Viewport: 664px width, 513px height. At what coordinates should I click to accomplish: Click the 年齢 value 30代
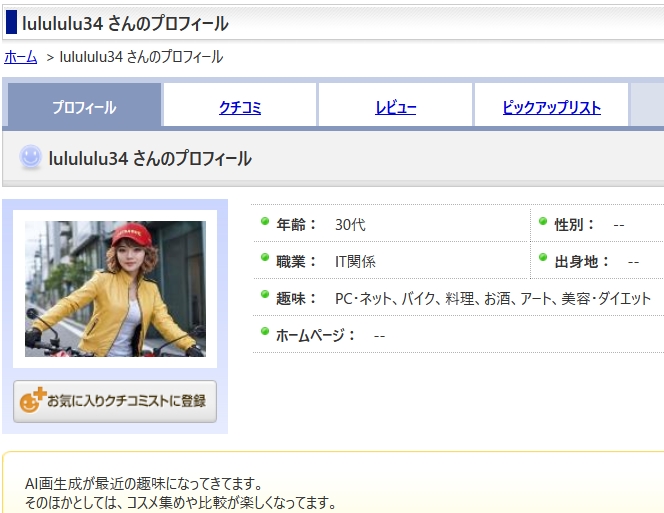pyautogui.click(x=350, y=225)
